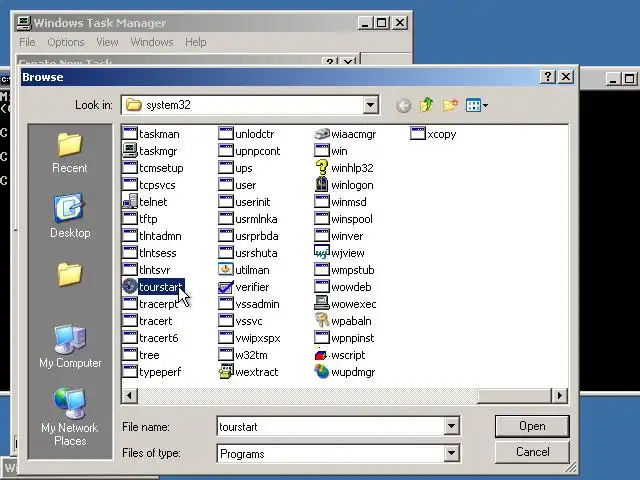Click the verifier checkmark icon
Image resolution: width=640 pixels, height=480 pixels.
(226, 287)
